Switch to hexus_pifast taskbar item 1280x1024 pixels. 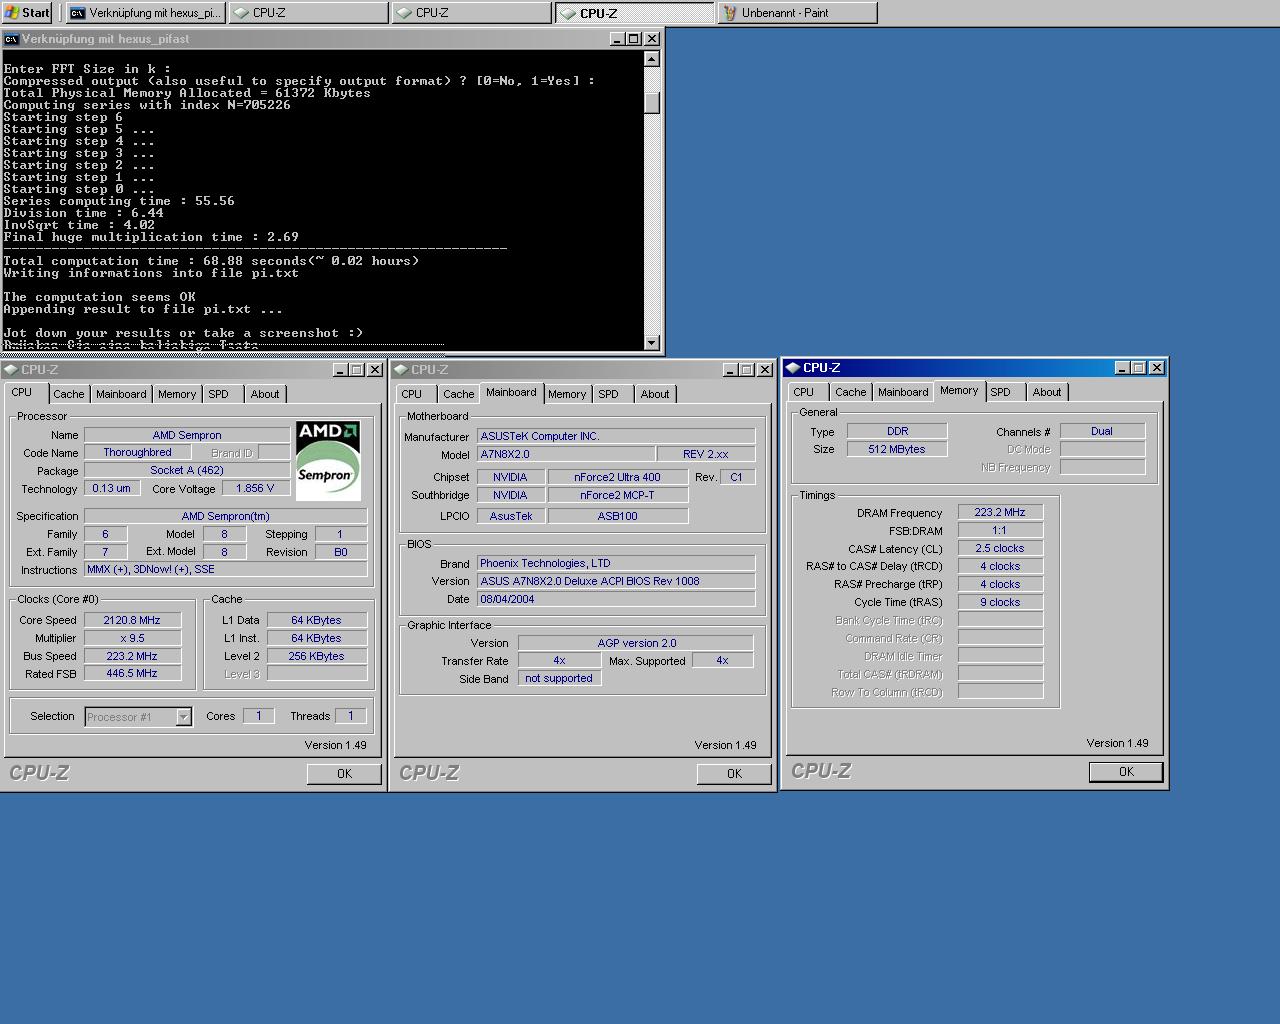tap(146, 12)
